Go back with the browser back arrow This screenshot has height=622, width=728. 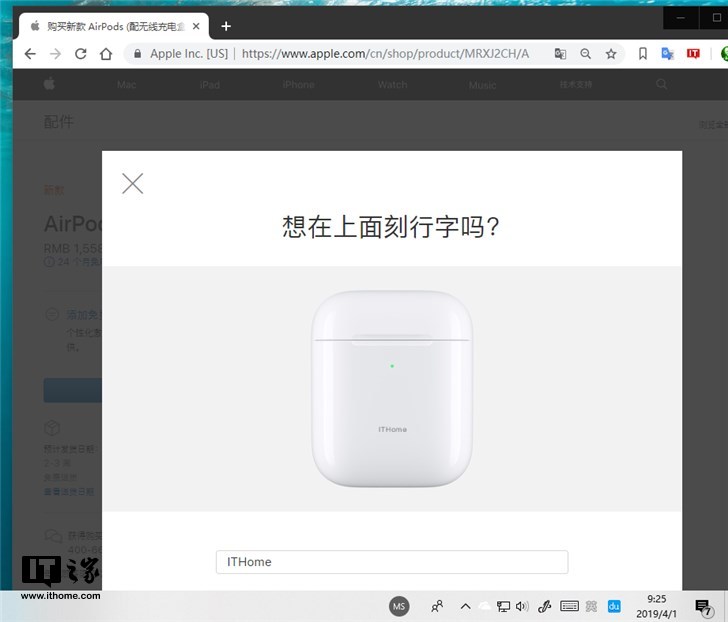[x=30, y=54]
